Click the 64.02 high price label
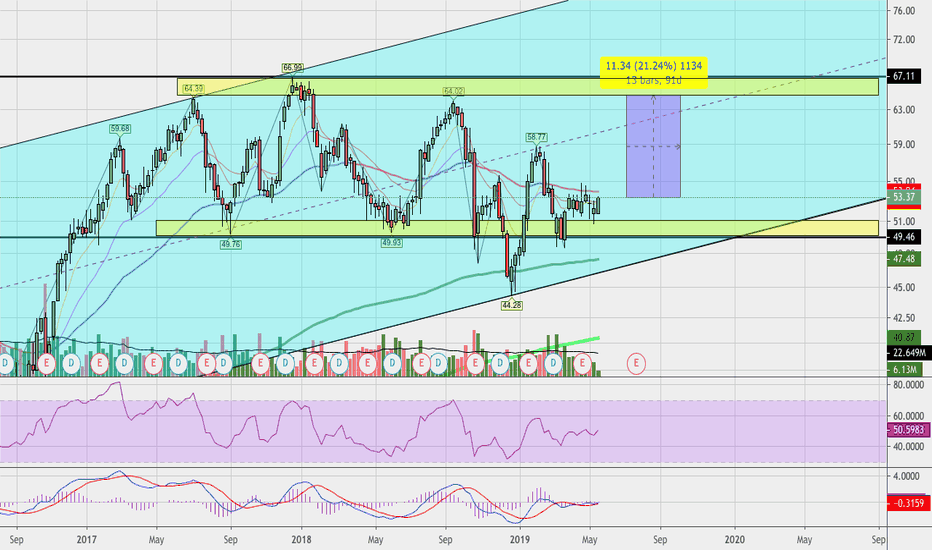This screenshot has width=932, height=550. (454, 92)
